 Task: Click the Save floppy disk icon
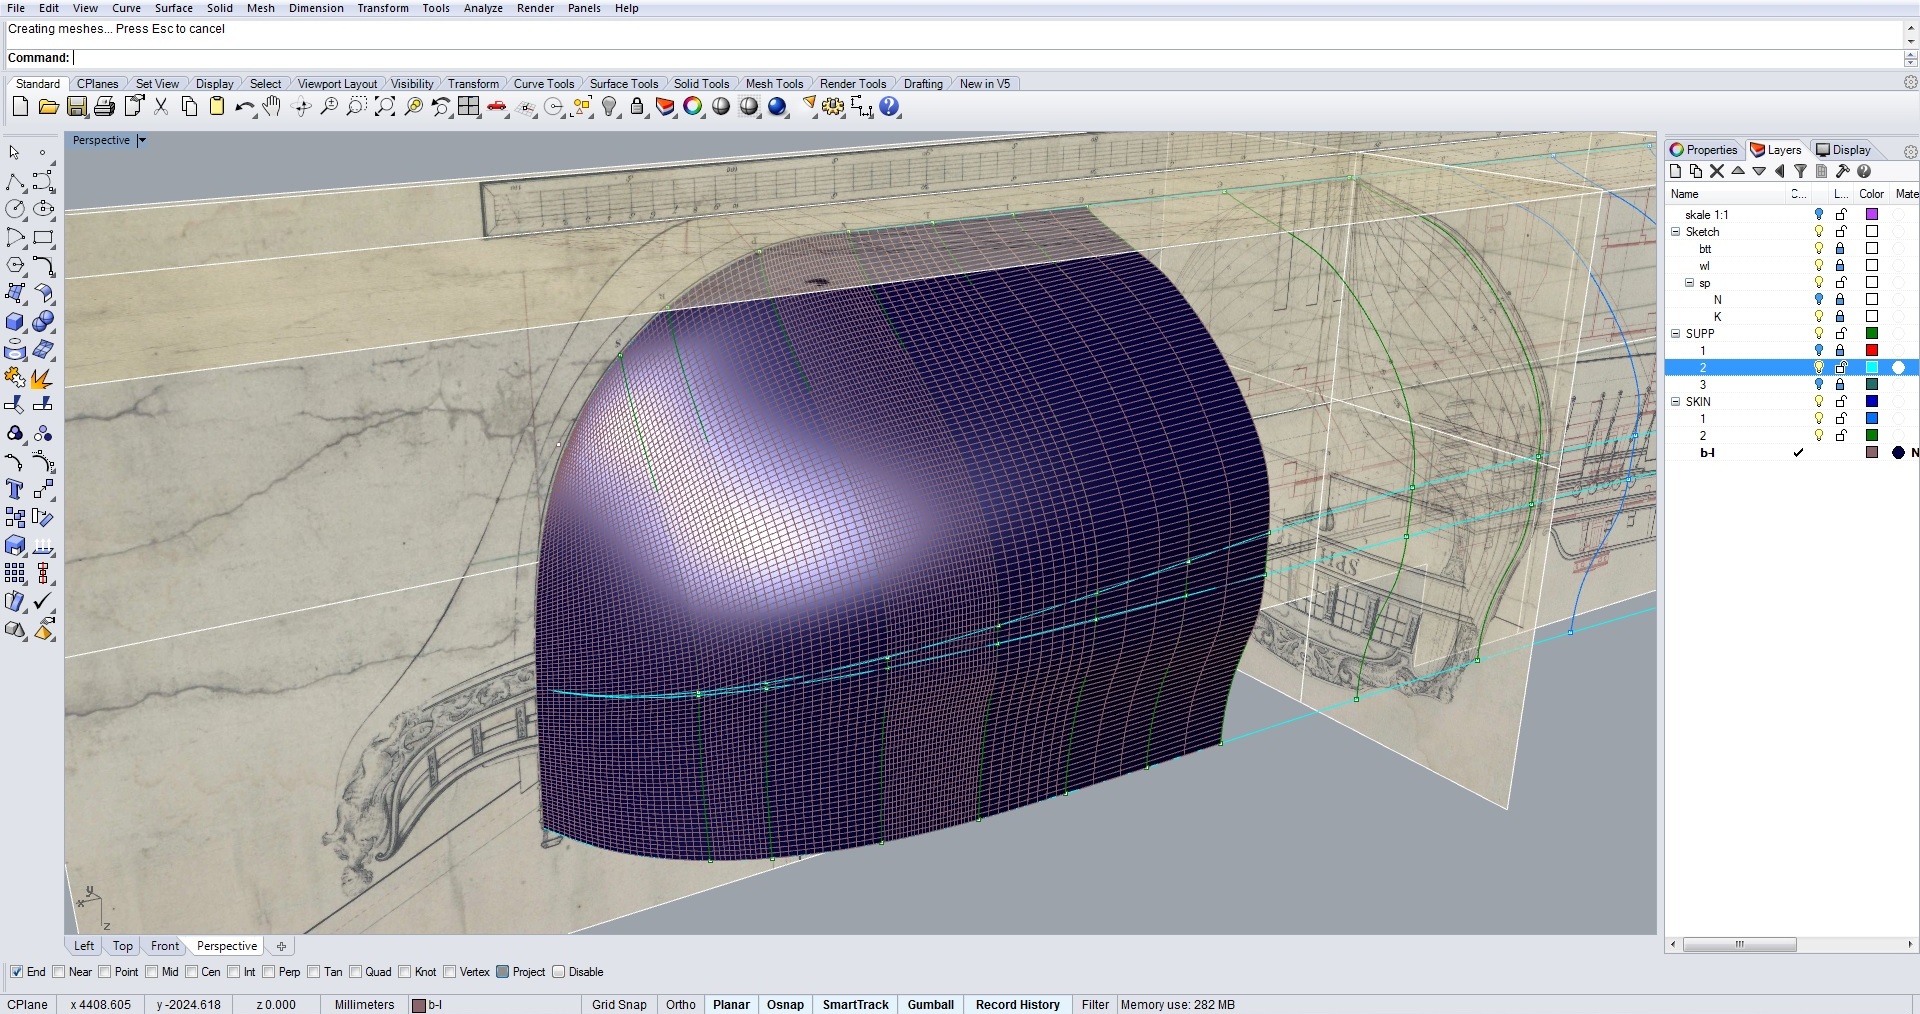(x=77, y=107)
